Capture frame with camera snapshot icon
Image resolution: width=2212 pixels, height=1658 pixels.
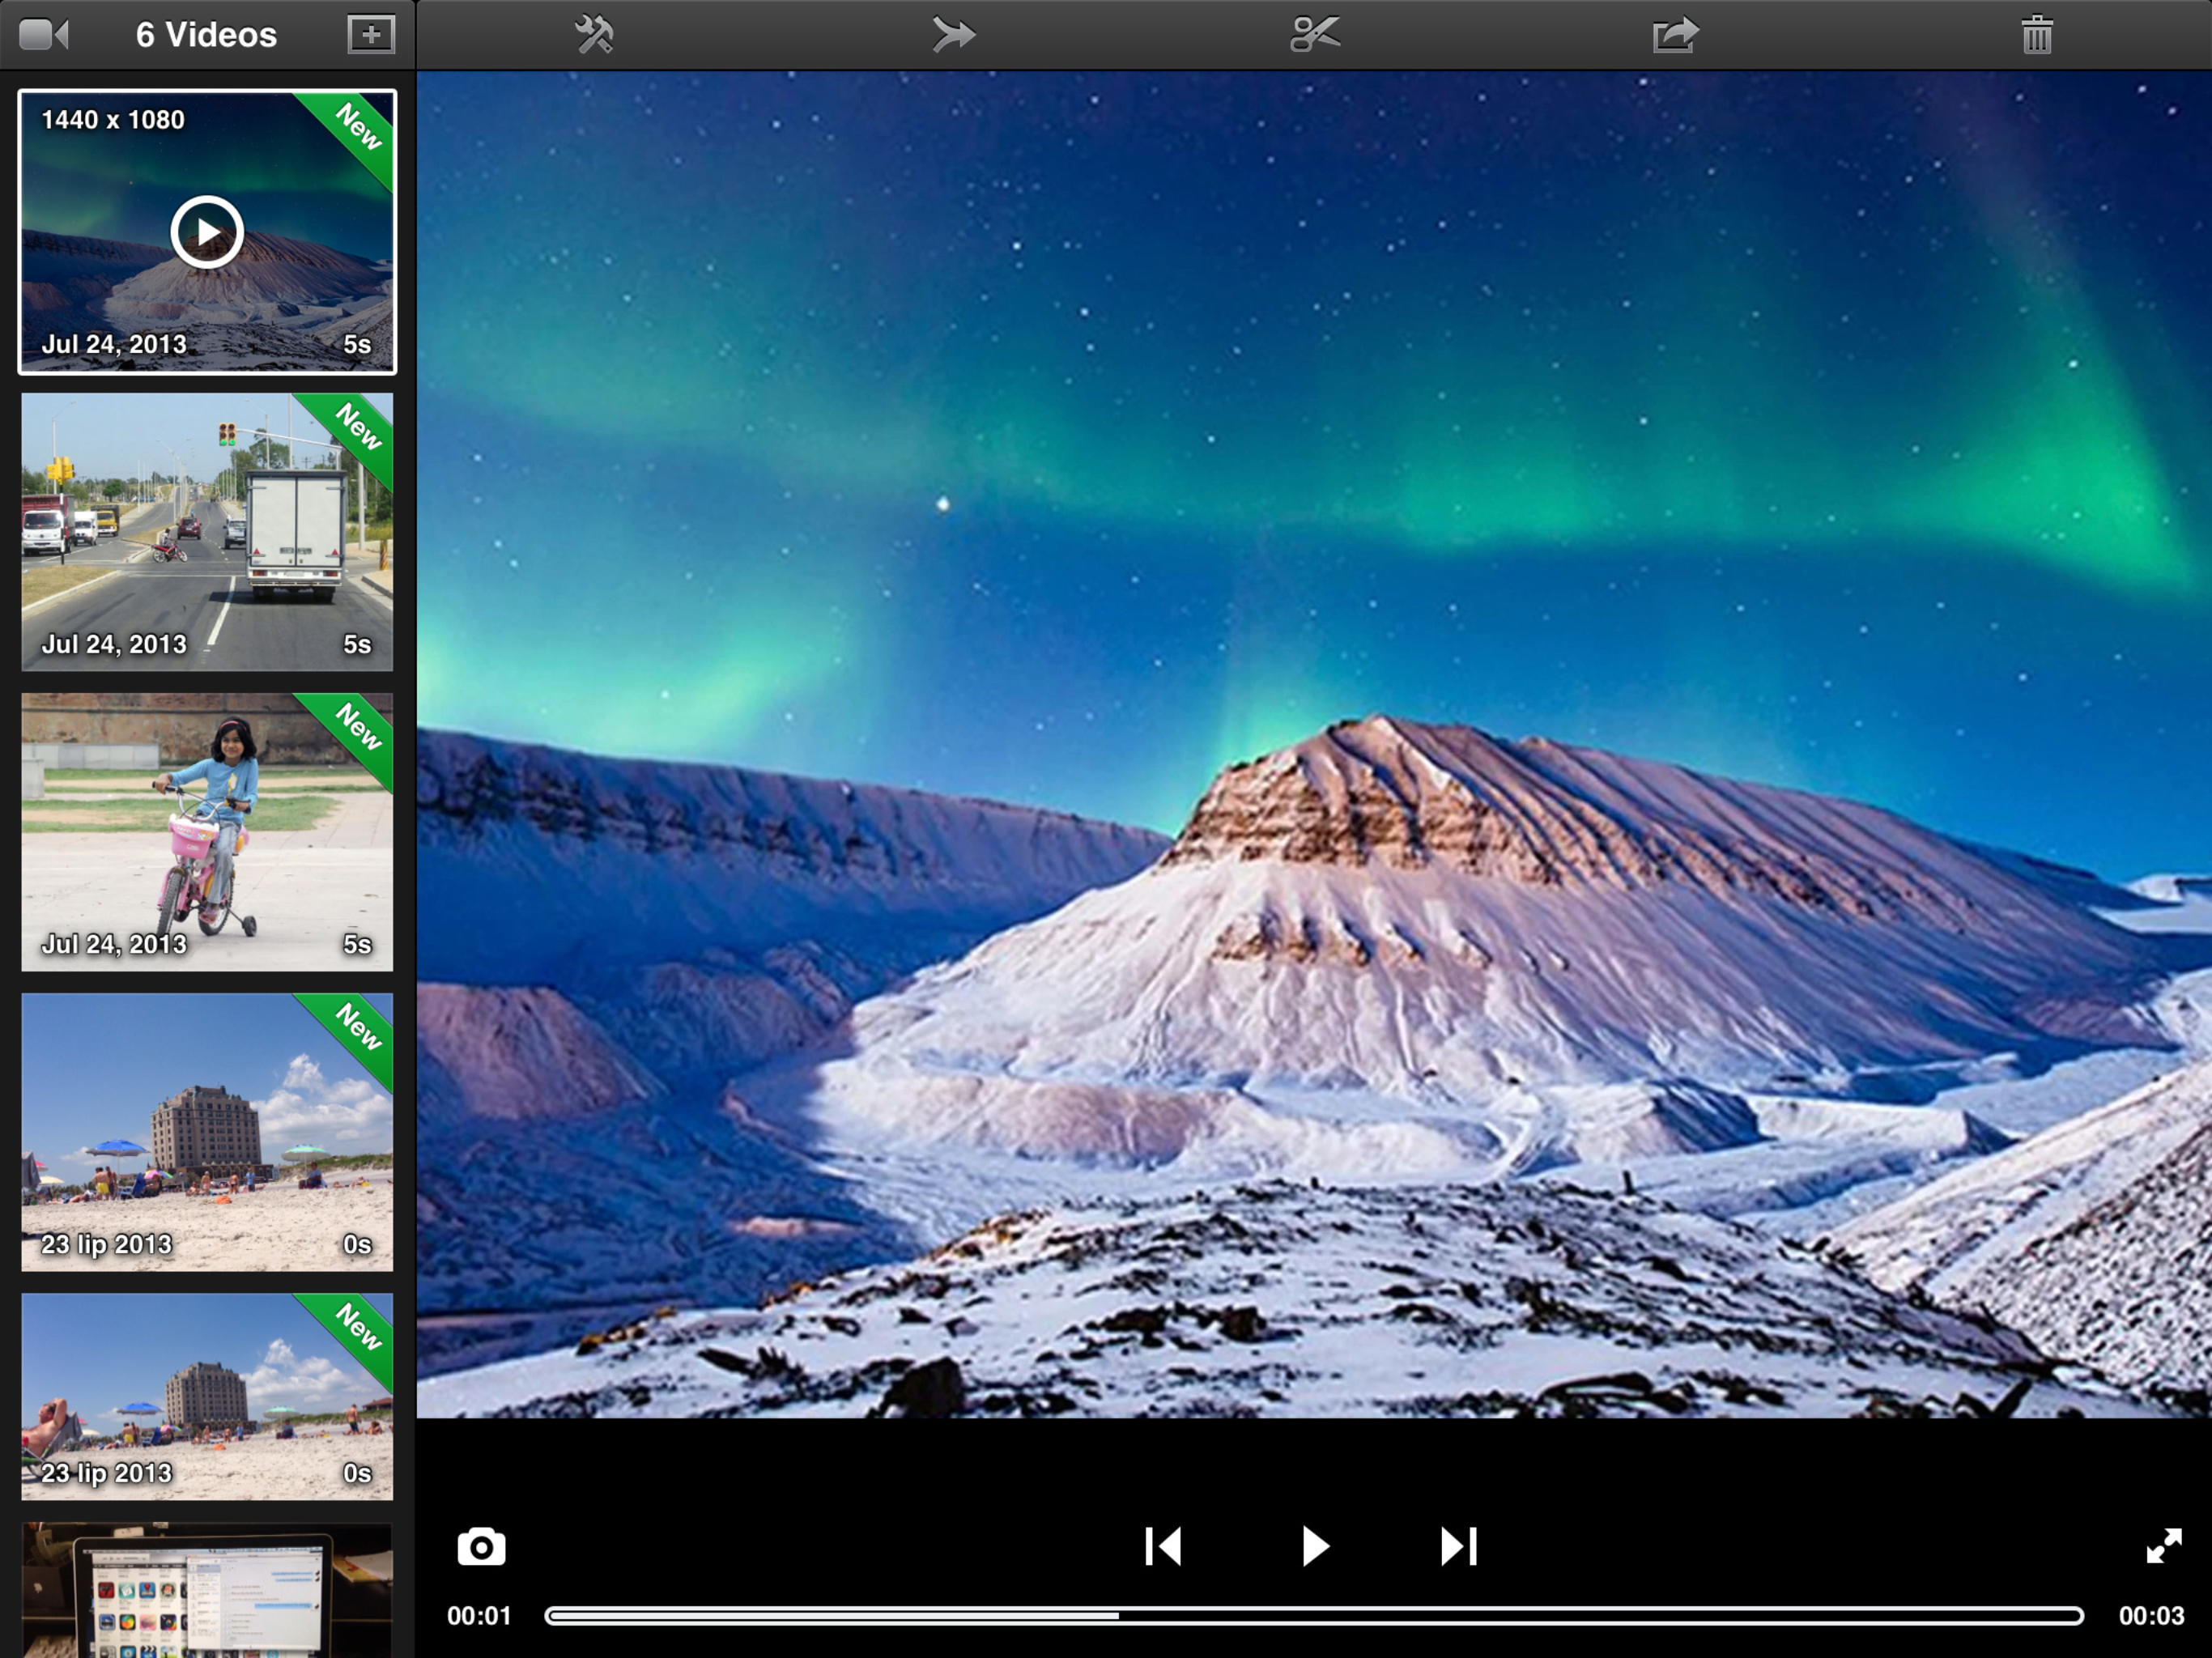tap(481, 1547)
